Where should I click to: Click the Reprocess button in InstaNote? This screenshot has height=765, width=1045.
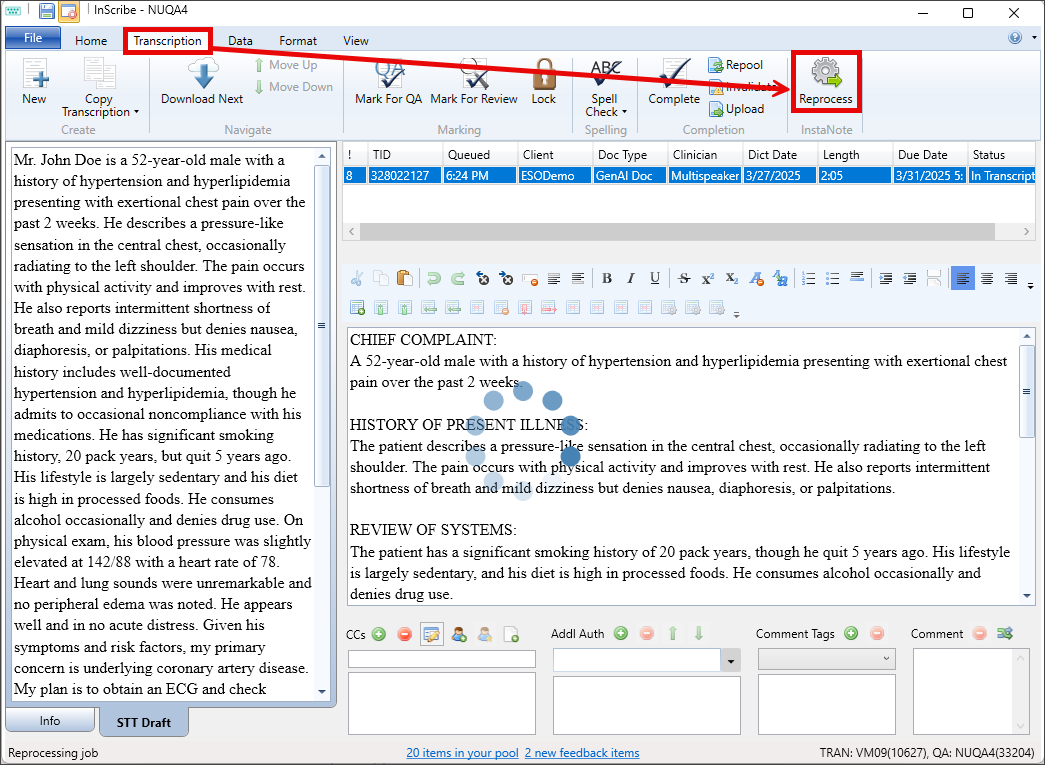pos(825,82)
